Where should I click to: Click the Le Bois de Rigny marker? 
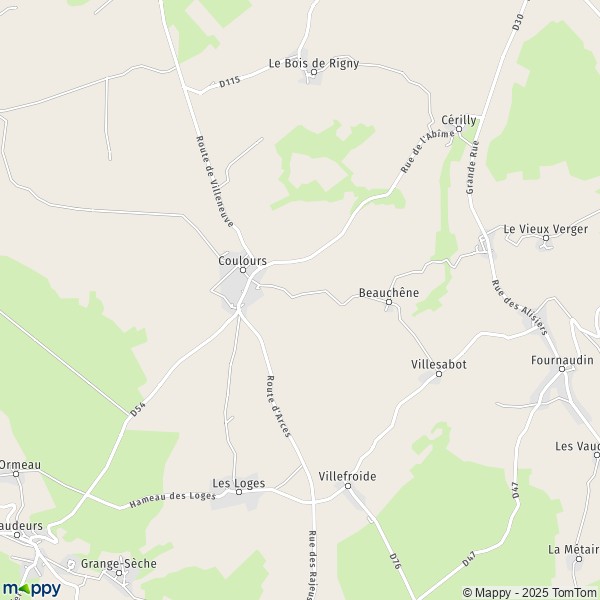314,72
